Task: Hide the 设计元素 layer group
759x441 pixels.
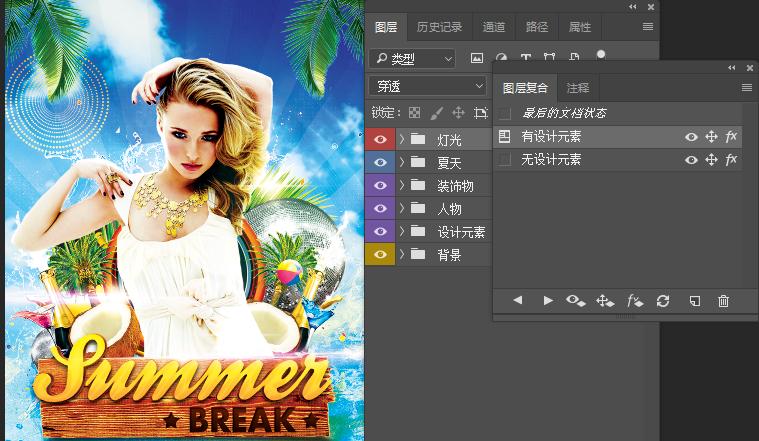Action: (x=380, y=231)
